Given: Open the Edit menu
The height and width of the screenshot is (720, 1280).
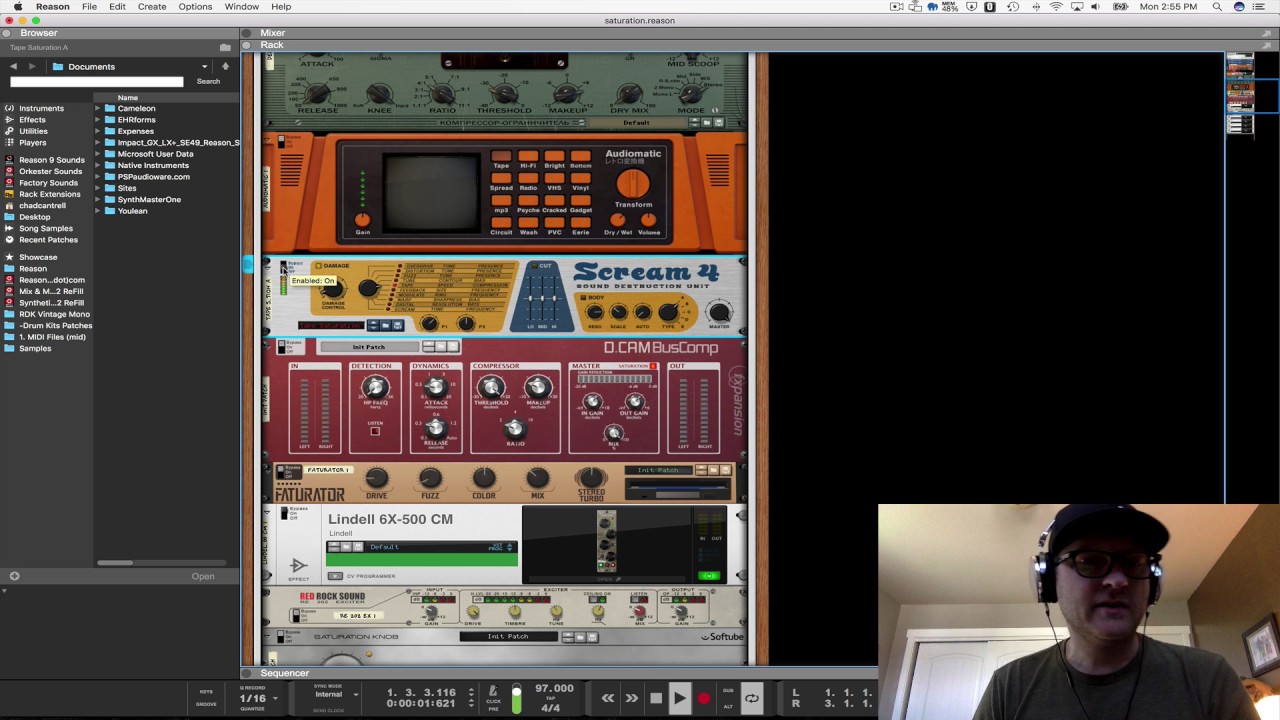Looking at the screenshot, I should [117, 7].
